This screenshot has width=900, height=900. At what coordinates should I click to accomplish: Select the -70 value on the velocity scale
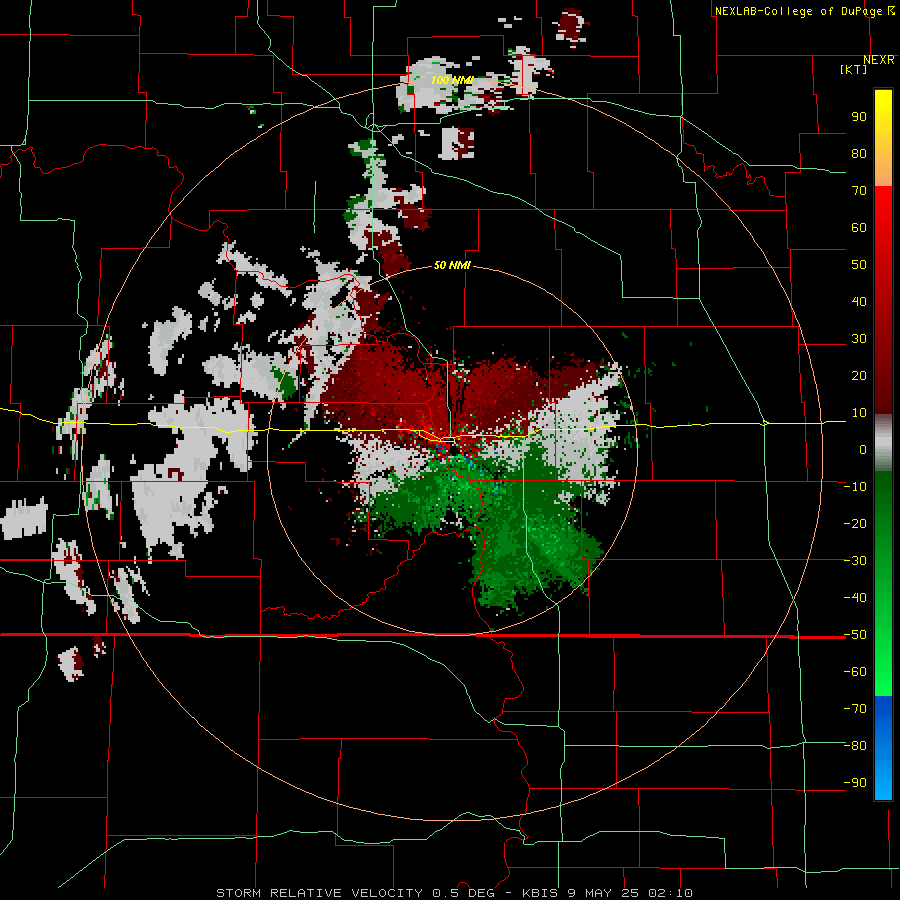tap(855, 709)
